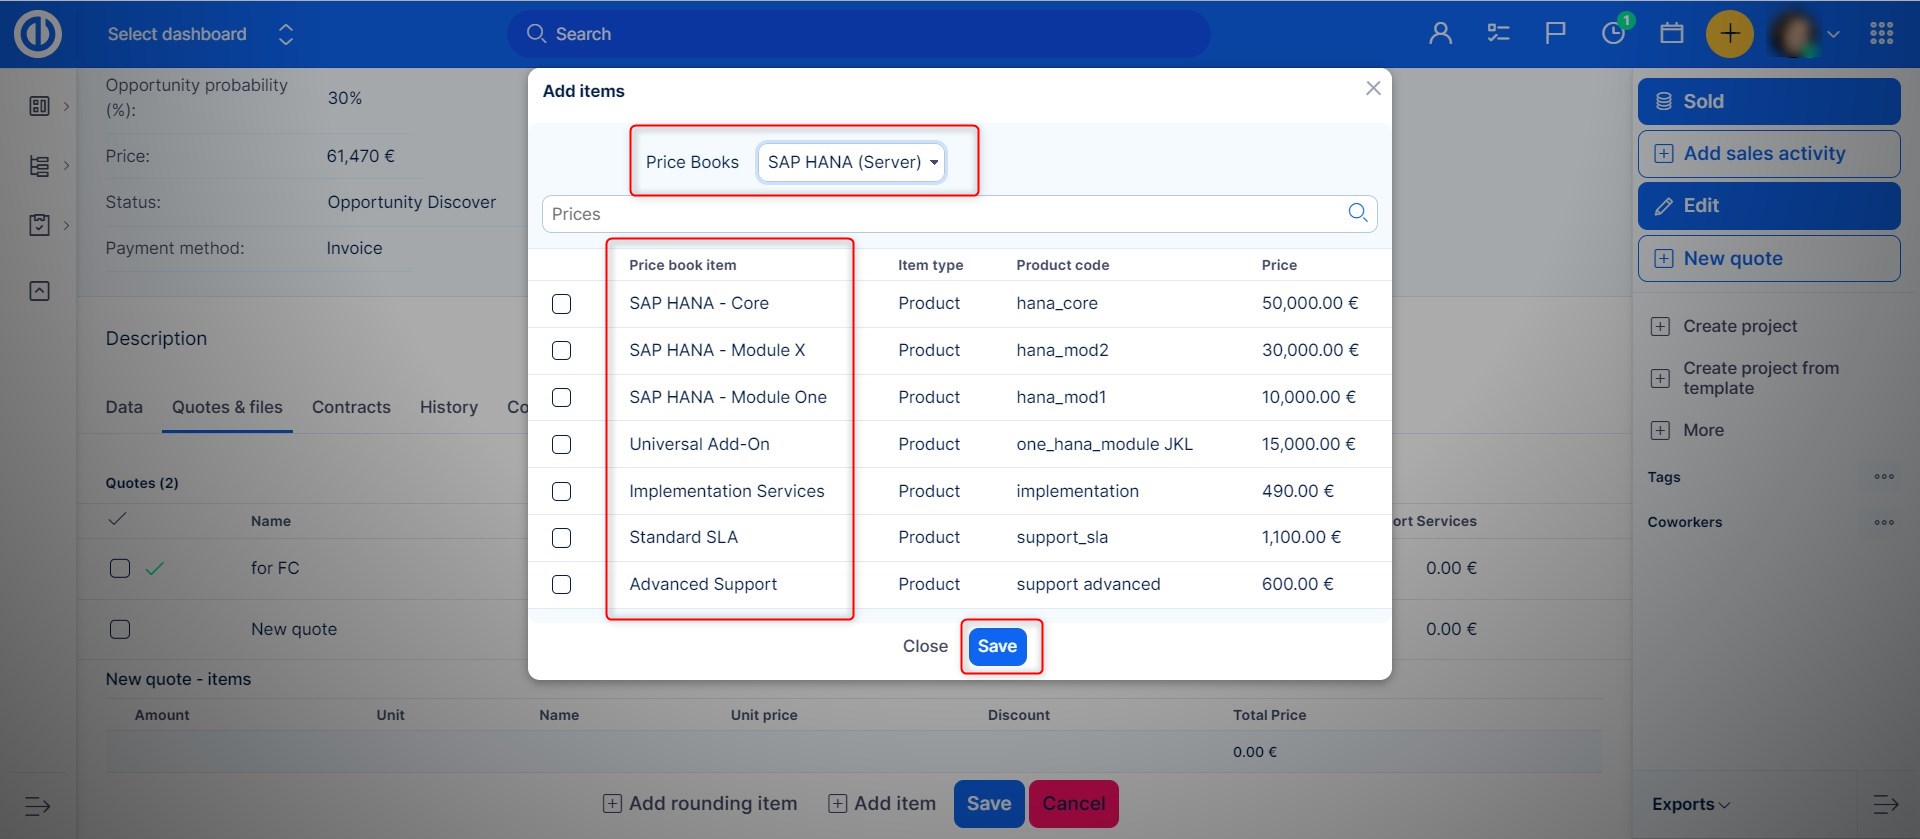This screenshot has width=1920, height=839.
Task: Click the search magnifier in Prices field
Action: click(1357, 213)
